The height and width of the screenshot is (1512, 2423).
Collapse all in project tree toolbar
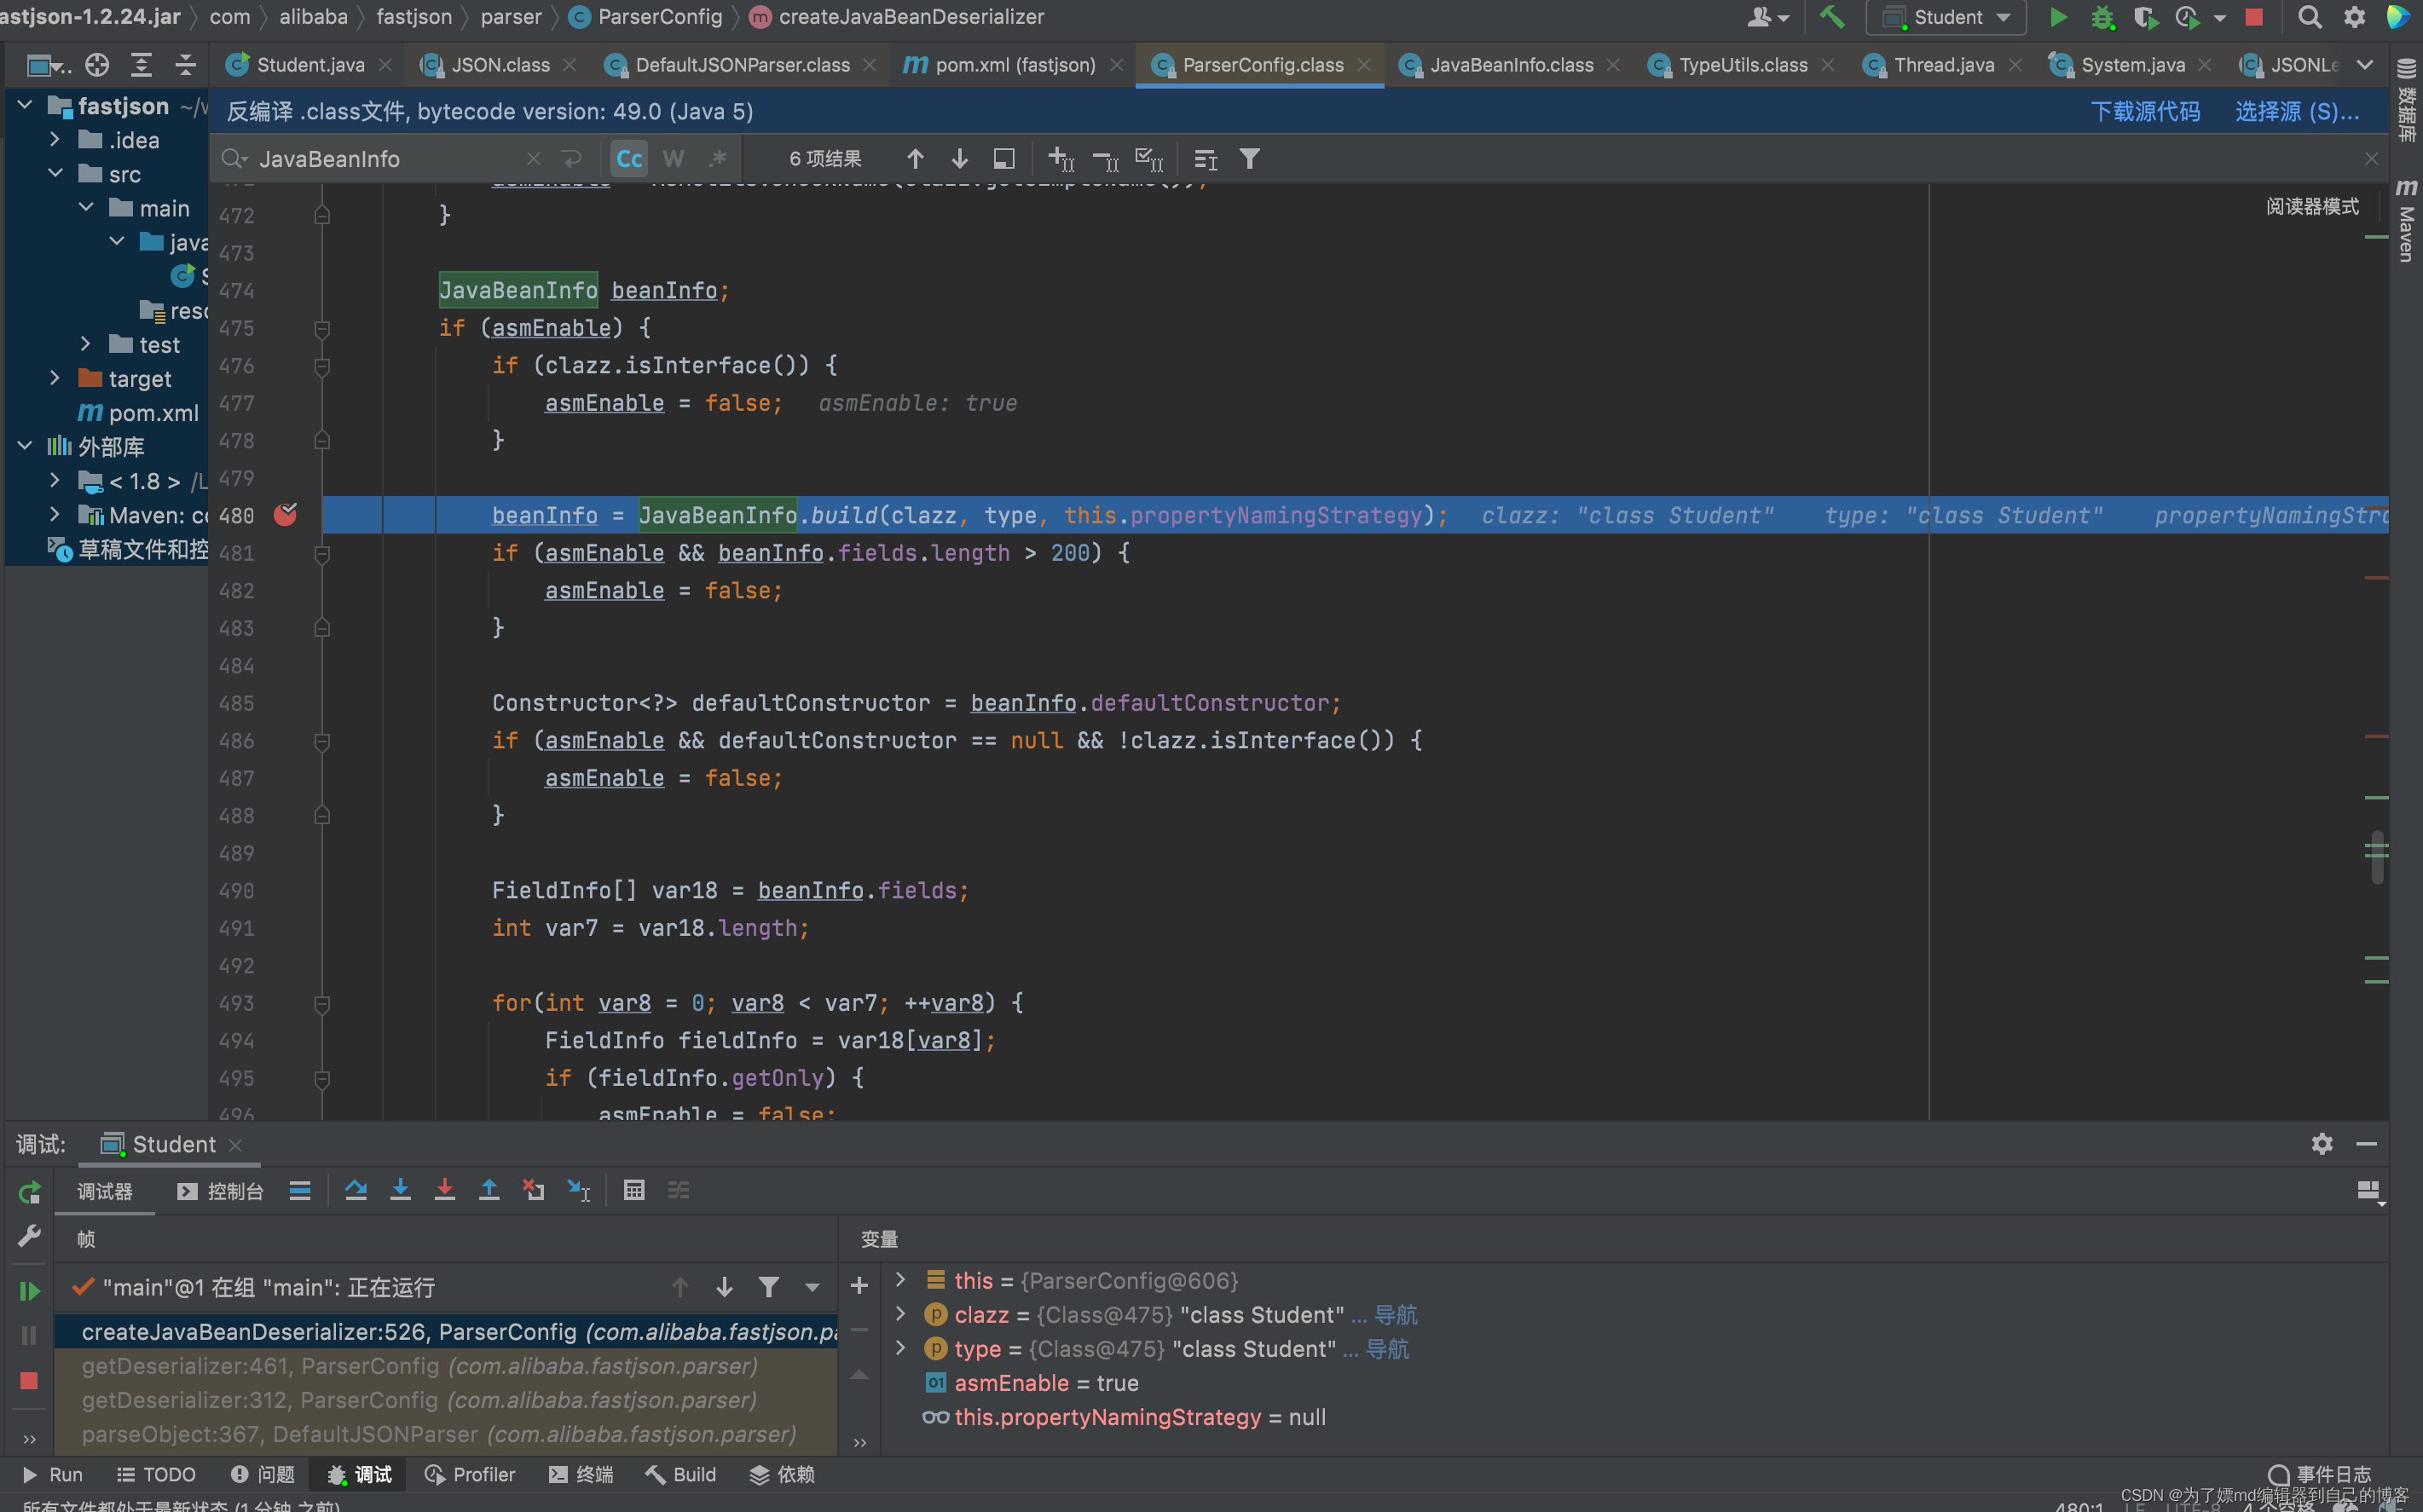click(x=185, y=65)
